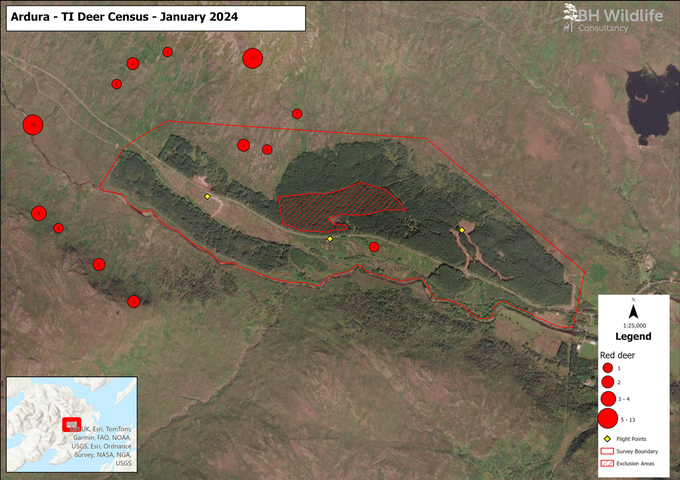Click the yellow flight point in the eastern forest clearing
Screen dimensions: 680x480
(462, 230)
